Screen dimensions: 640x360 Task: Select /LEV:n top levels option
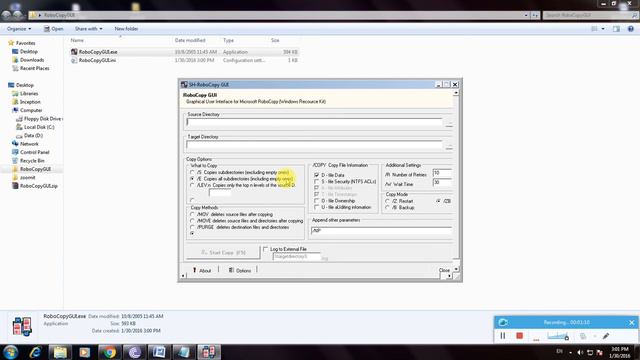pos(192,185)
